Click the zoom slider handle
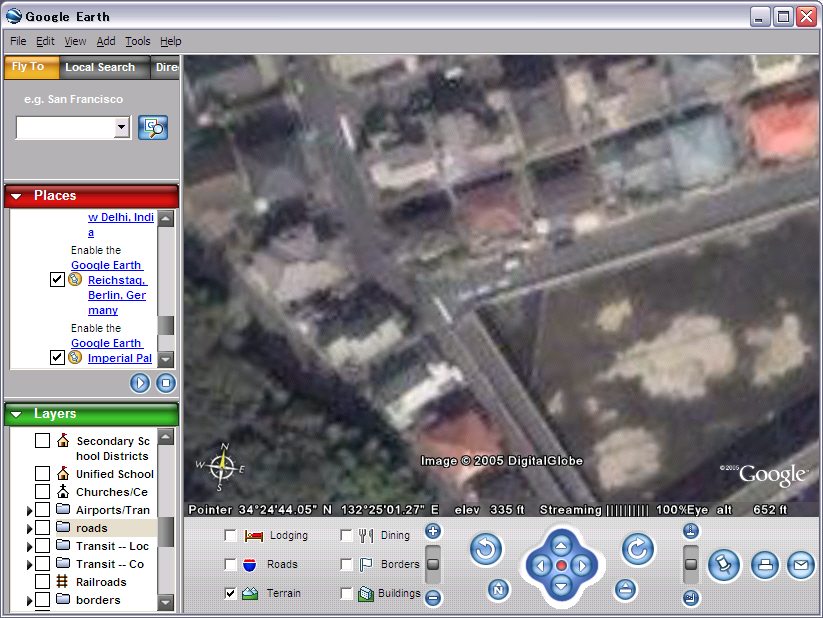 [x=433, y=565]
